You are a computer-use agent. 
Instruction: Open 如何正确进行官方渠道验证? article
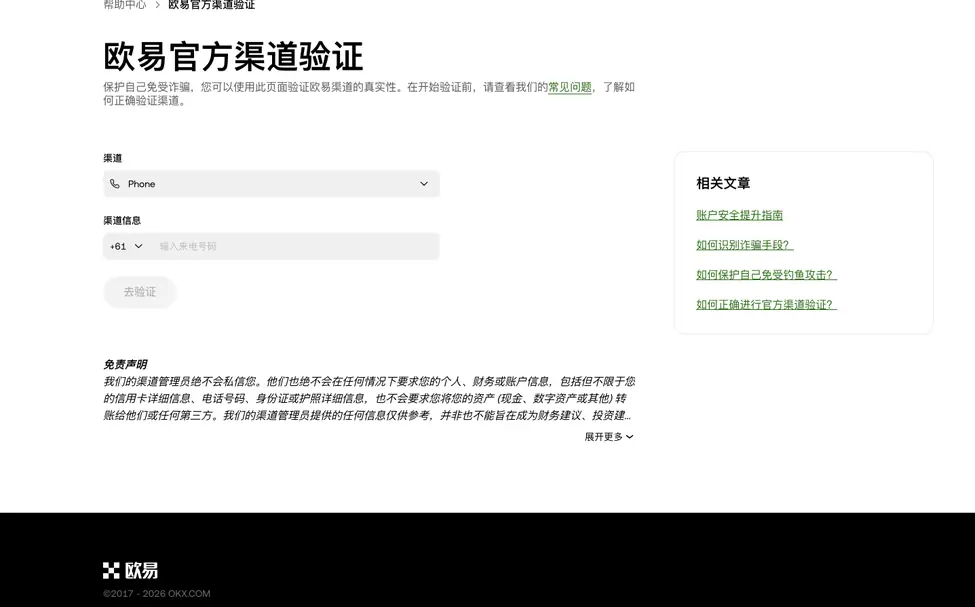(x=766, y=305)
